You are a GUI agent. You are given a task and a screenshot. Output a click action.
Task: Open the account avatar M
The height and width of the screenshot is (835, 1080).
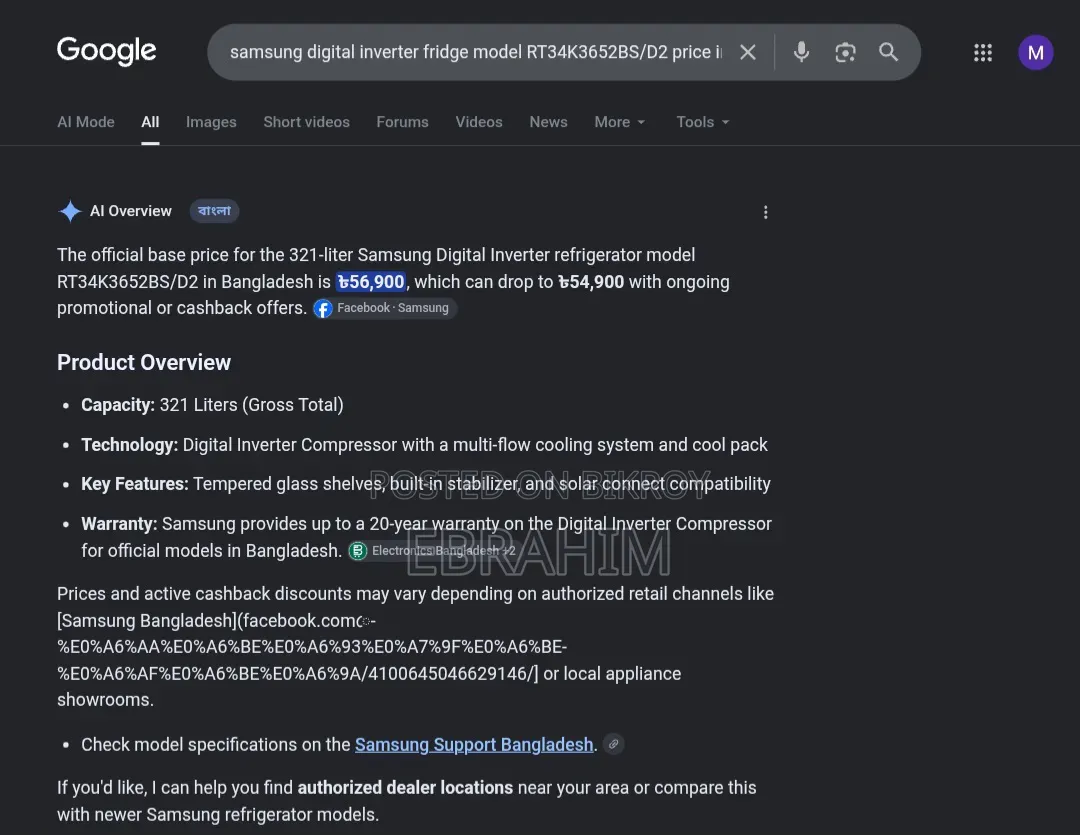coord(1035,52)
